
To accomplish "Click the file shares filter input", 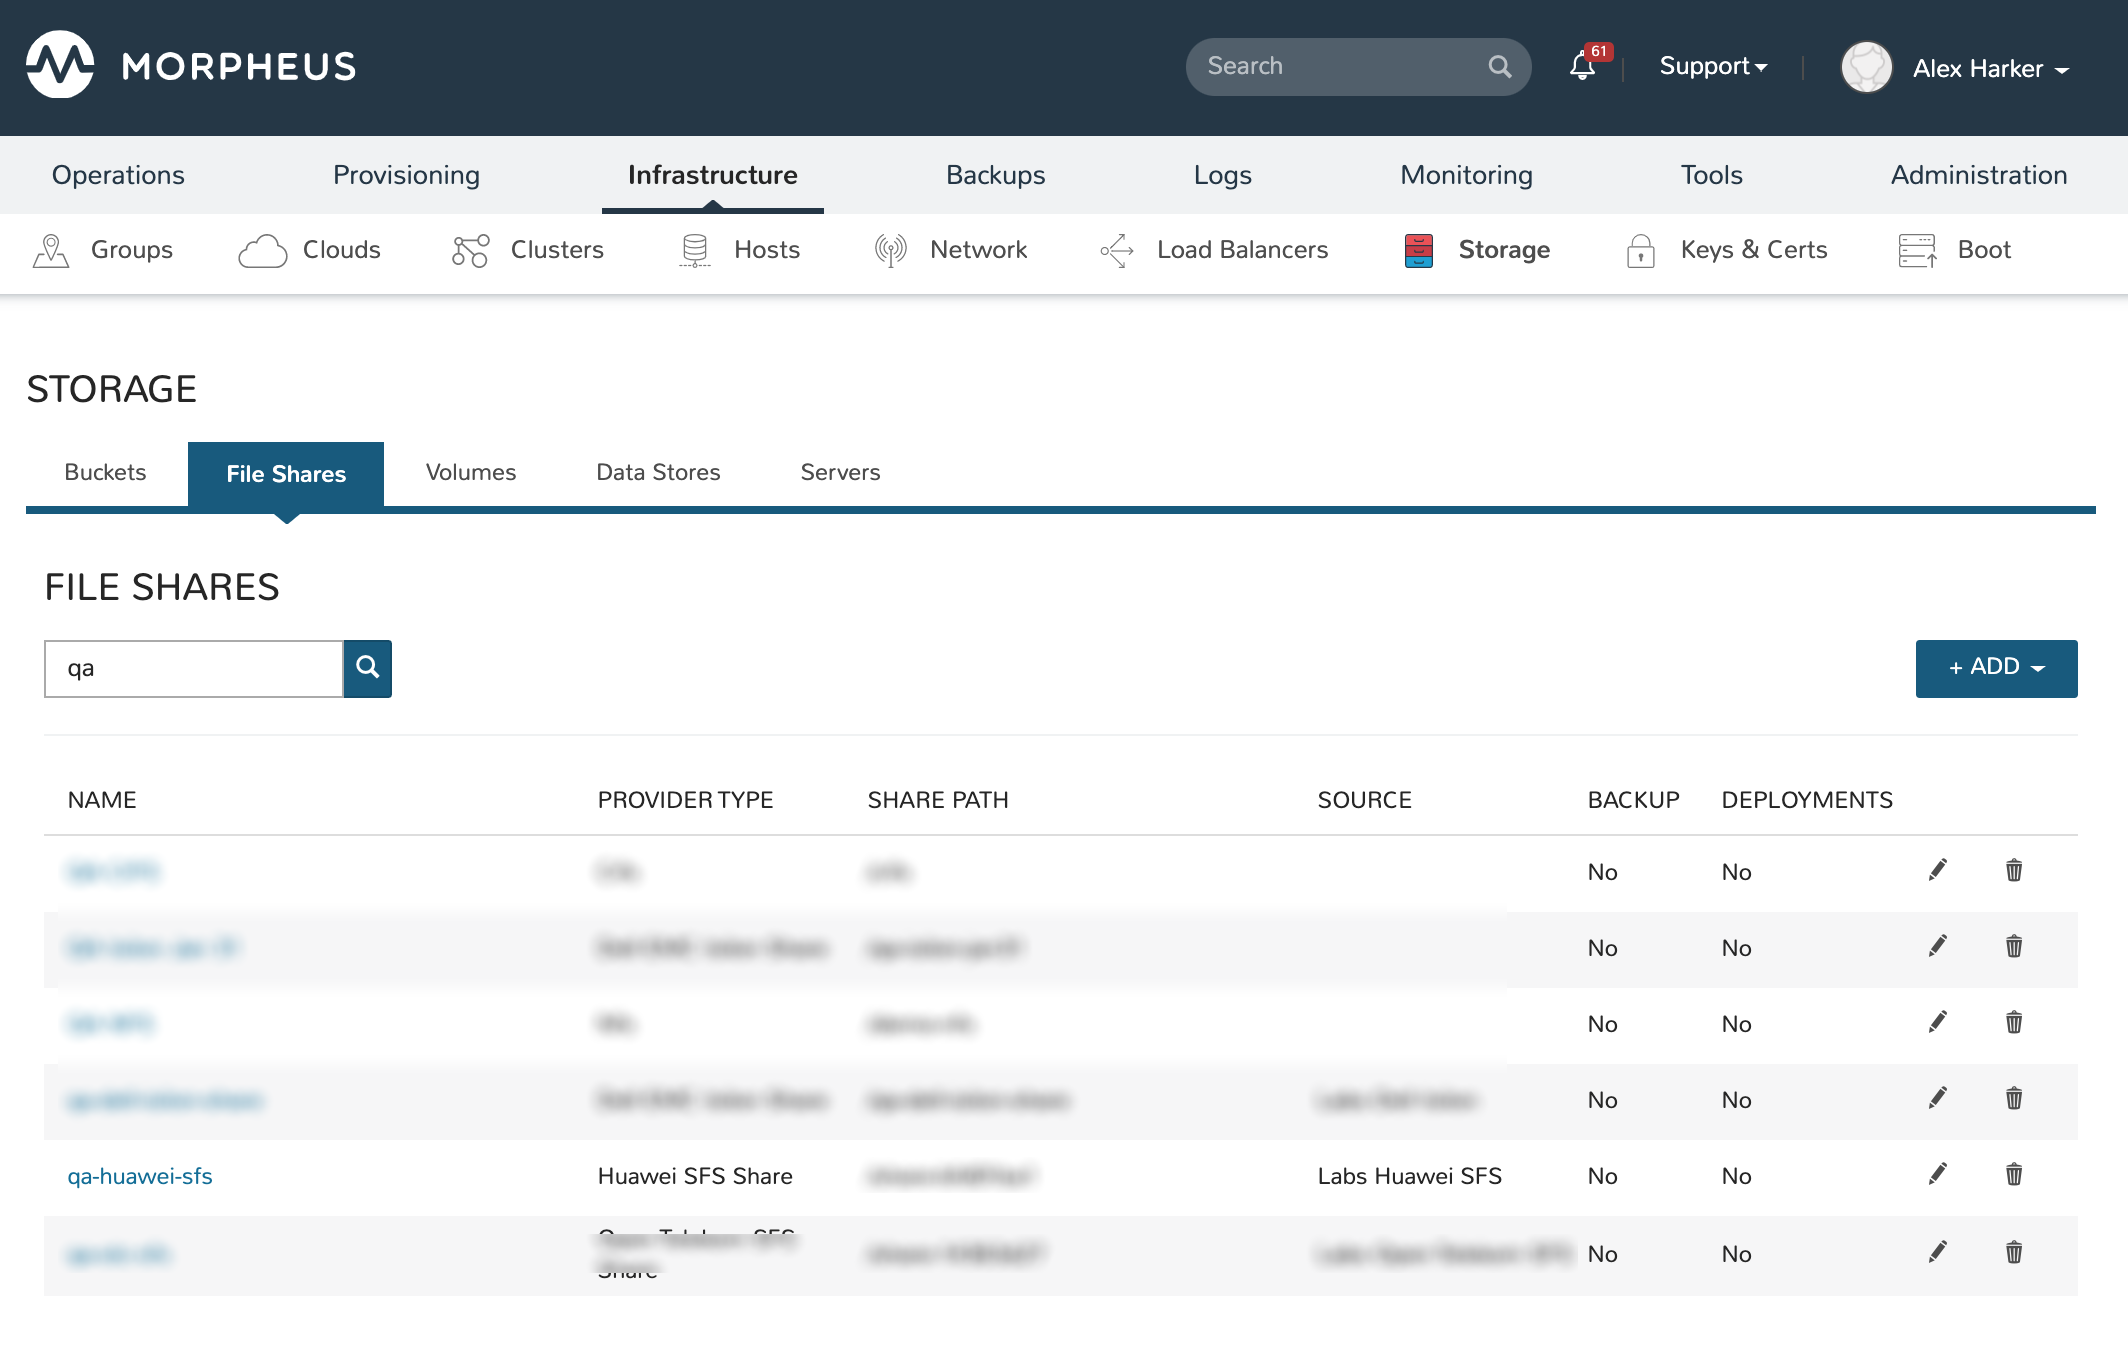I will [x=194, y=668].
